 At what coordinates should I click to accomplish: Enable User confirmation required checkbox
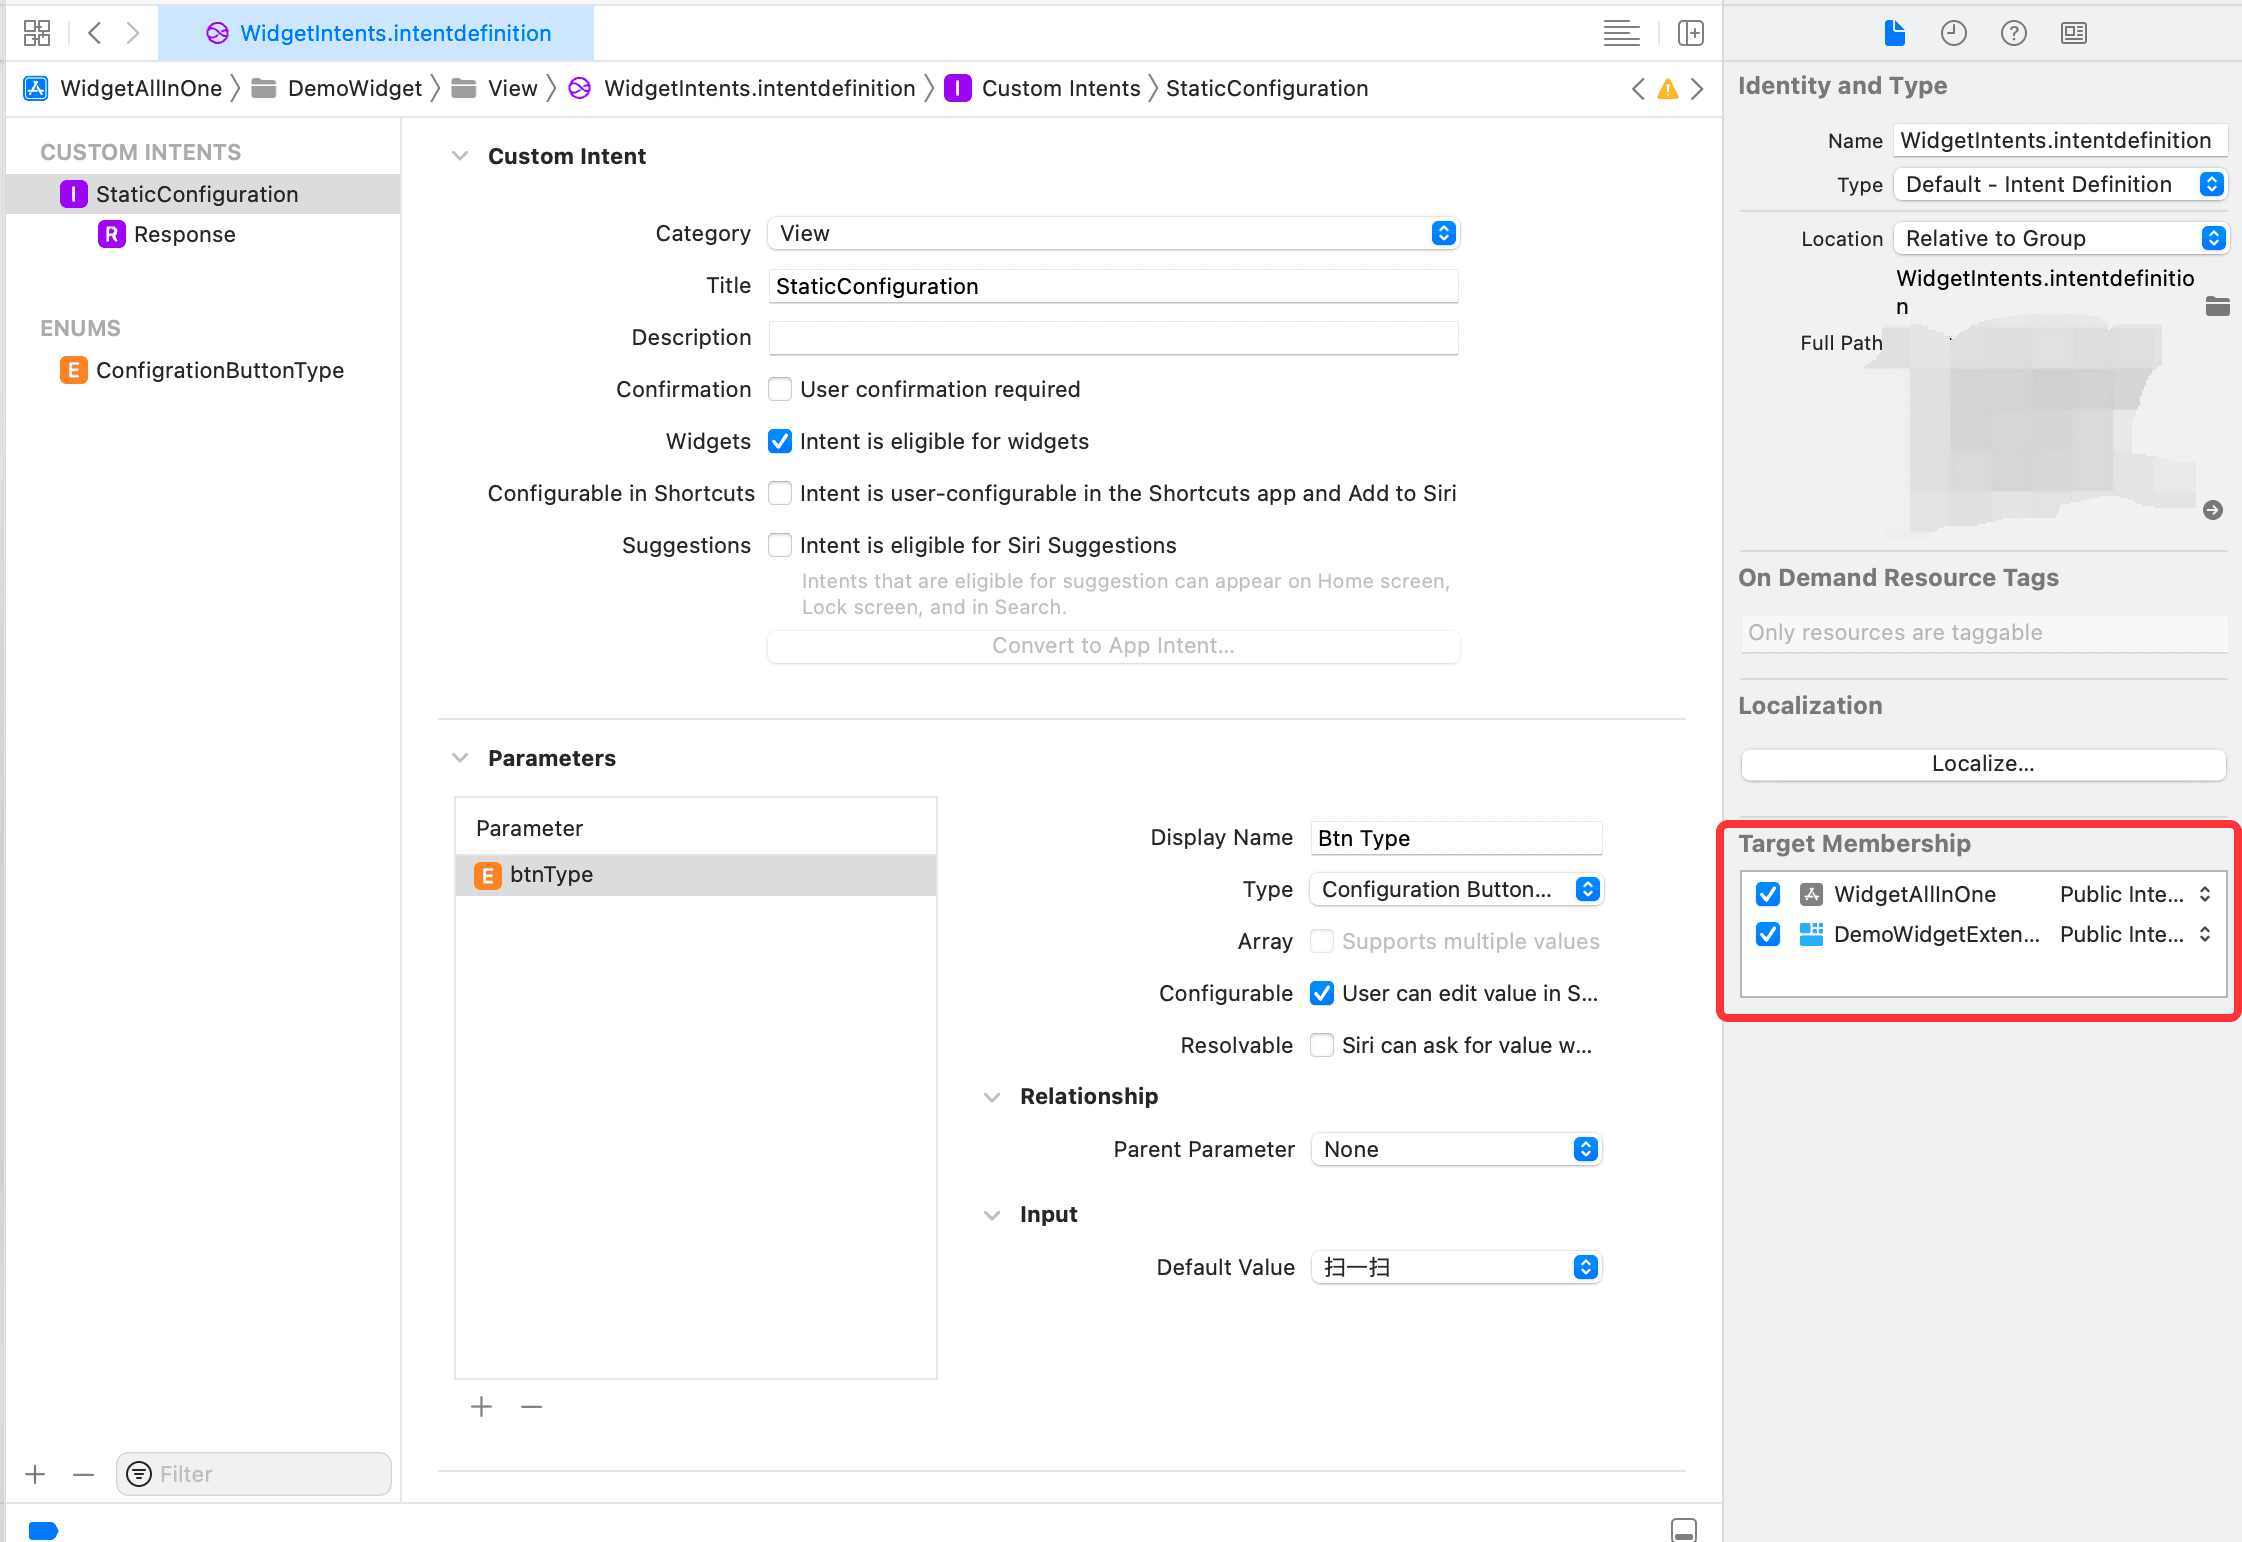point(780,389)
